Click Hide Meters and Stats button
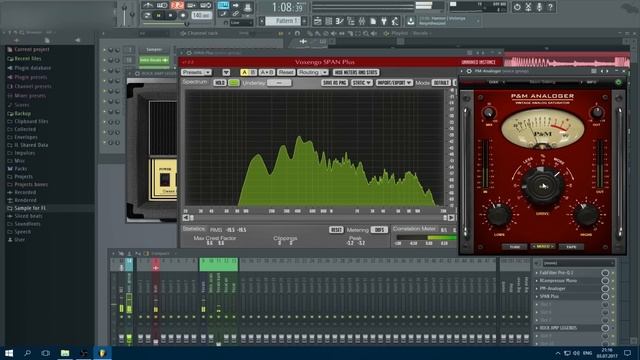Screen dimensions: 640x360 click(x=356, y=72)
